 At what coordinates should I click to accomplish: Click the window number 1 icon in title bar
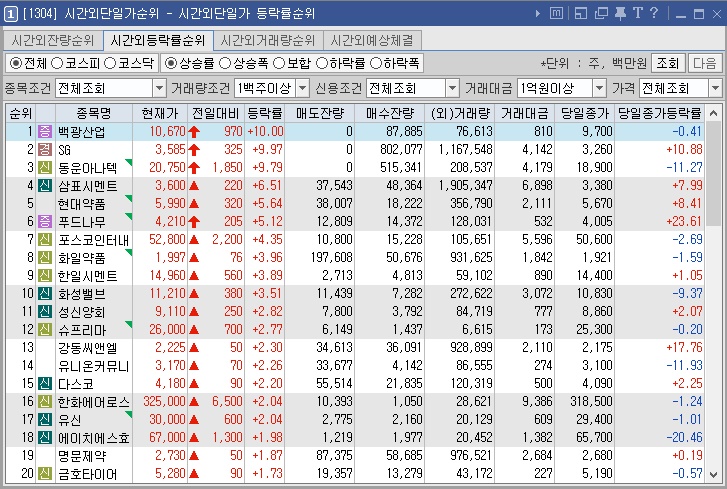pos(11,13)
